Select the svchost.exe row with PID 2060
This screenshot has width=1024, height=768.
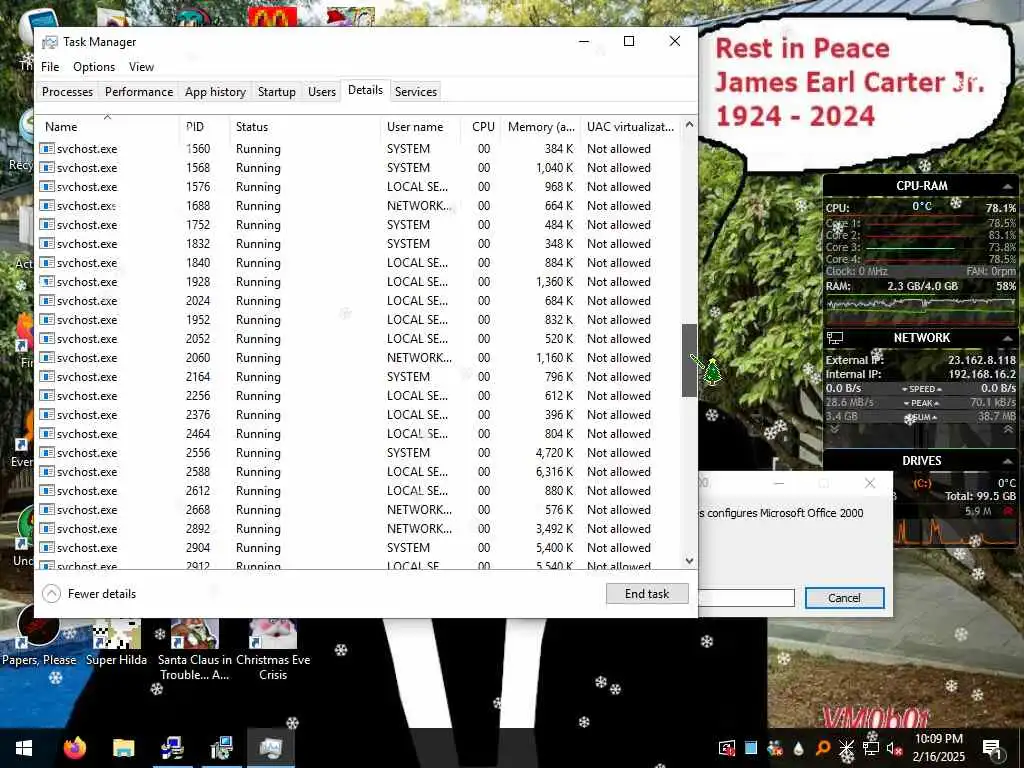tap(359, 358)
